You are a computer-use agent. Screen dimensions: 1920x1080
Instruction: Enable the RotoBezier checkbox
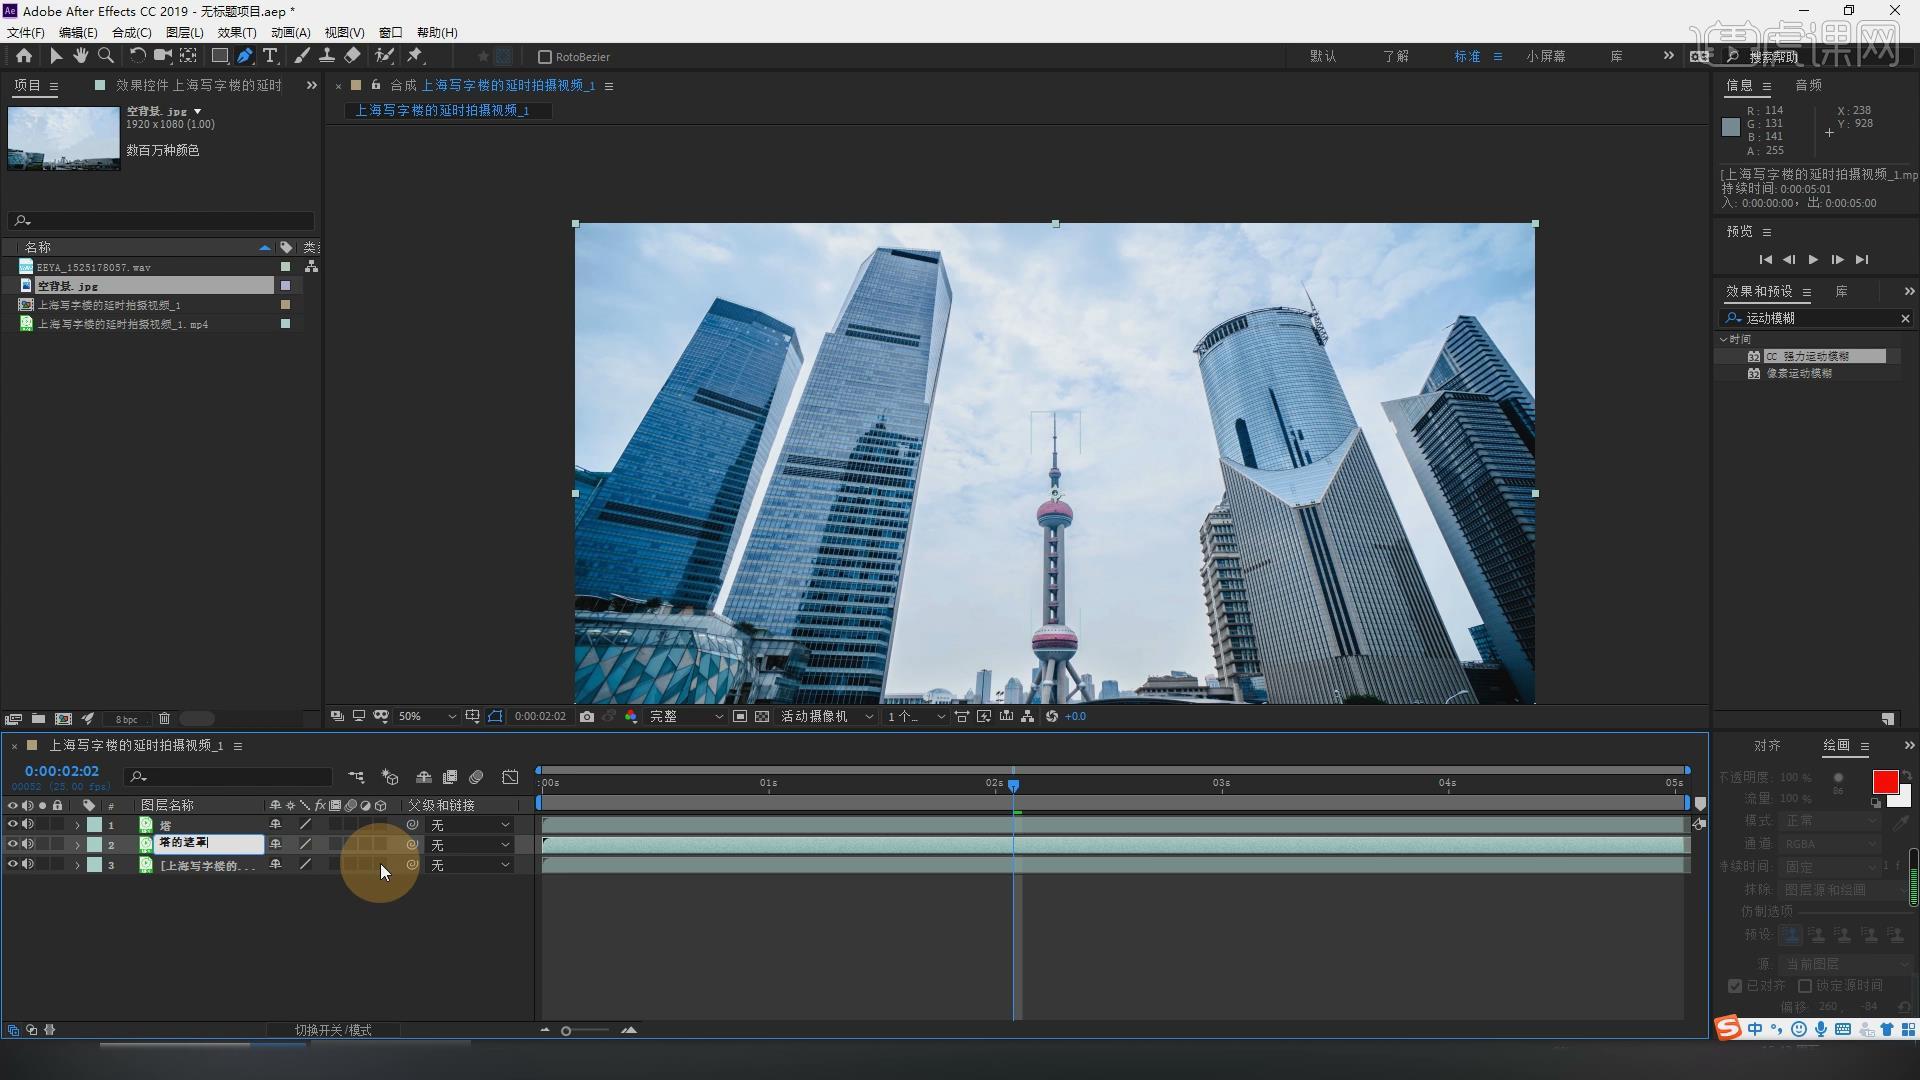click(545, 57)
